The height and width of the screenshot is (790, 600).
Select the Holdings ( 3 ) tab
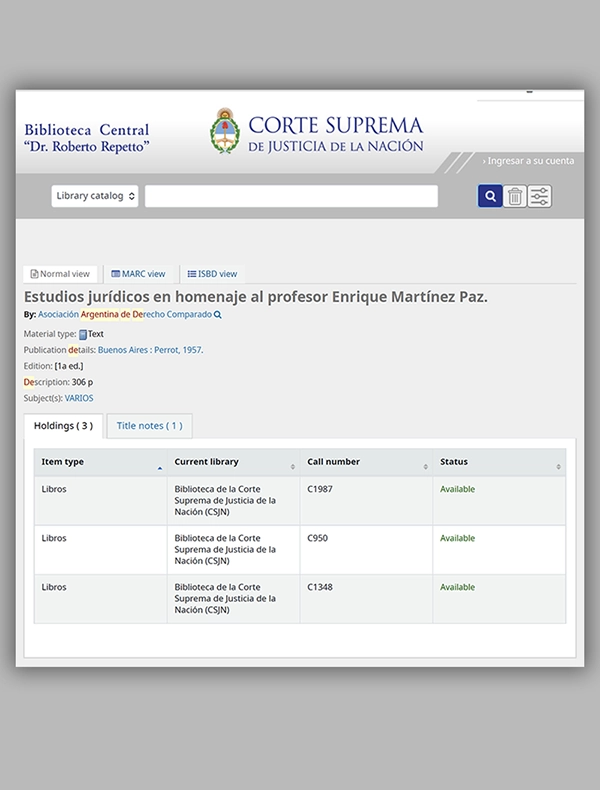point(63,426)
